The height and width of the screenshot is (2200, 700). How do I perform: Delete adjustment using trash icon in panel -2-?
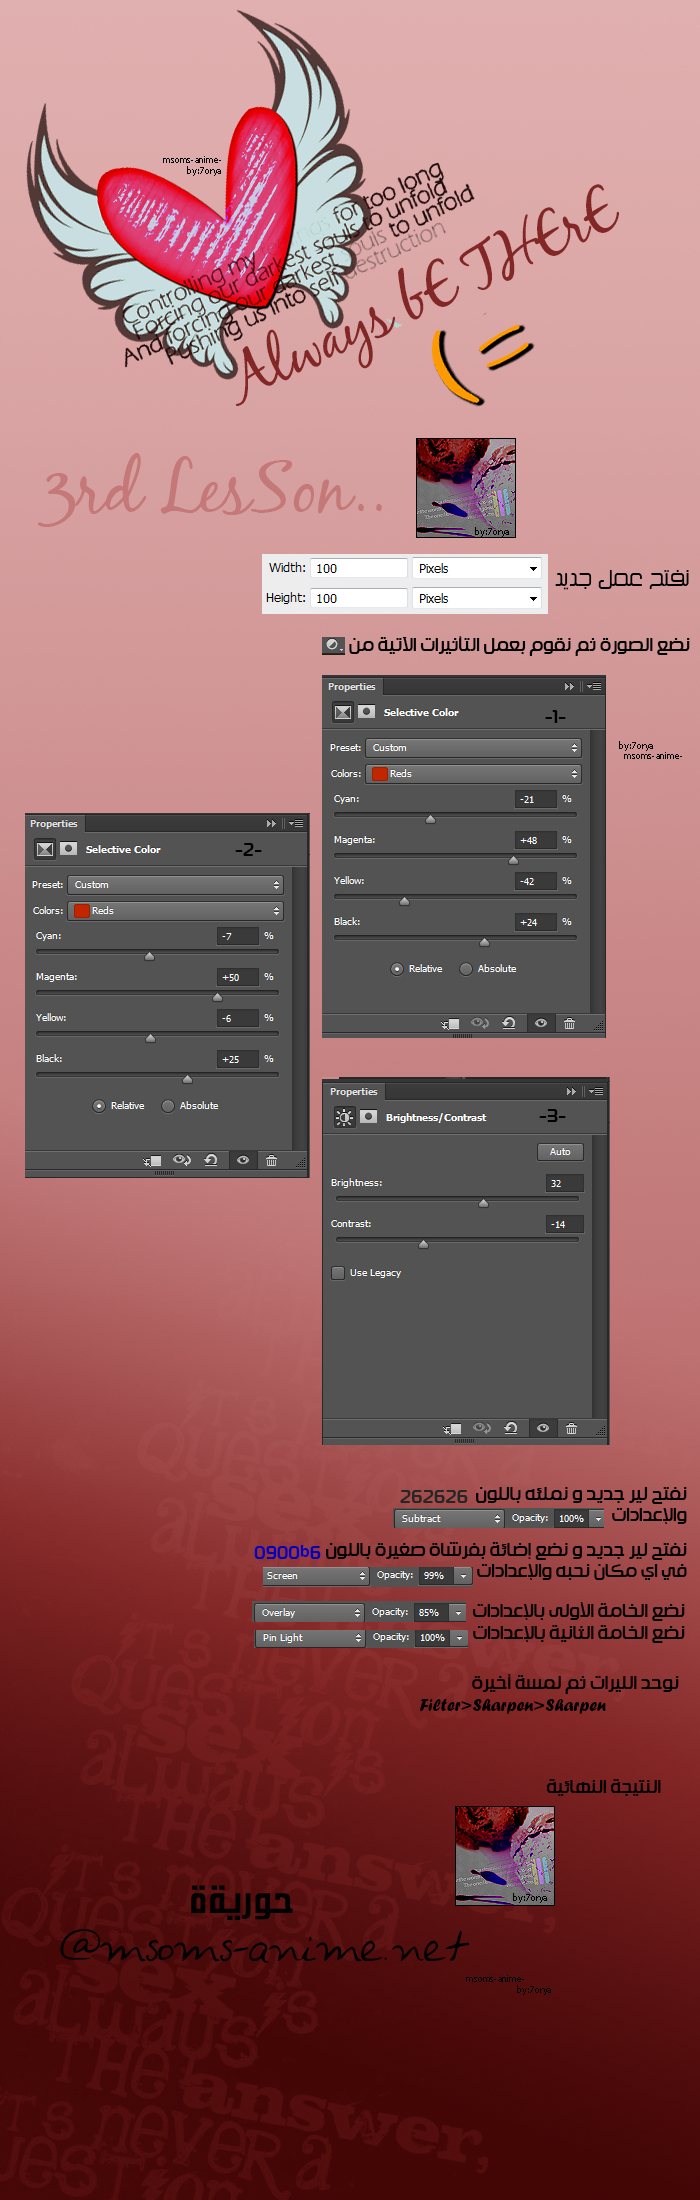click(271, 1160)
